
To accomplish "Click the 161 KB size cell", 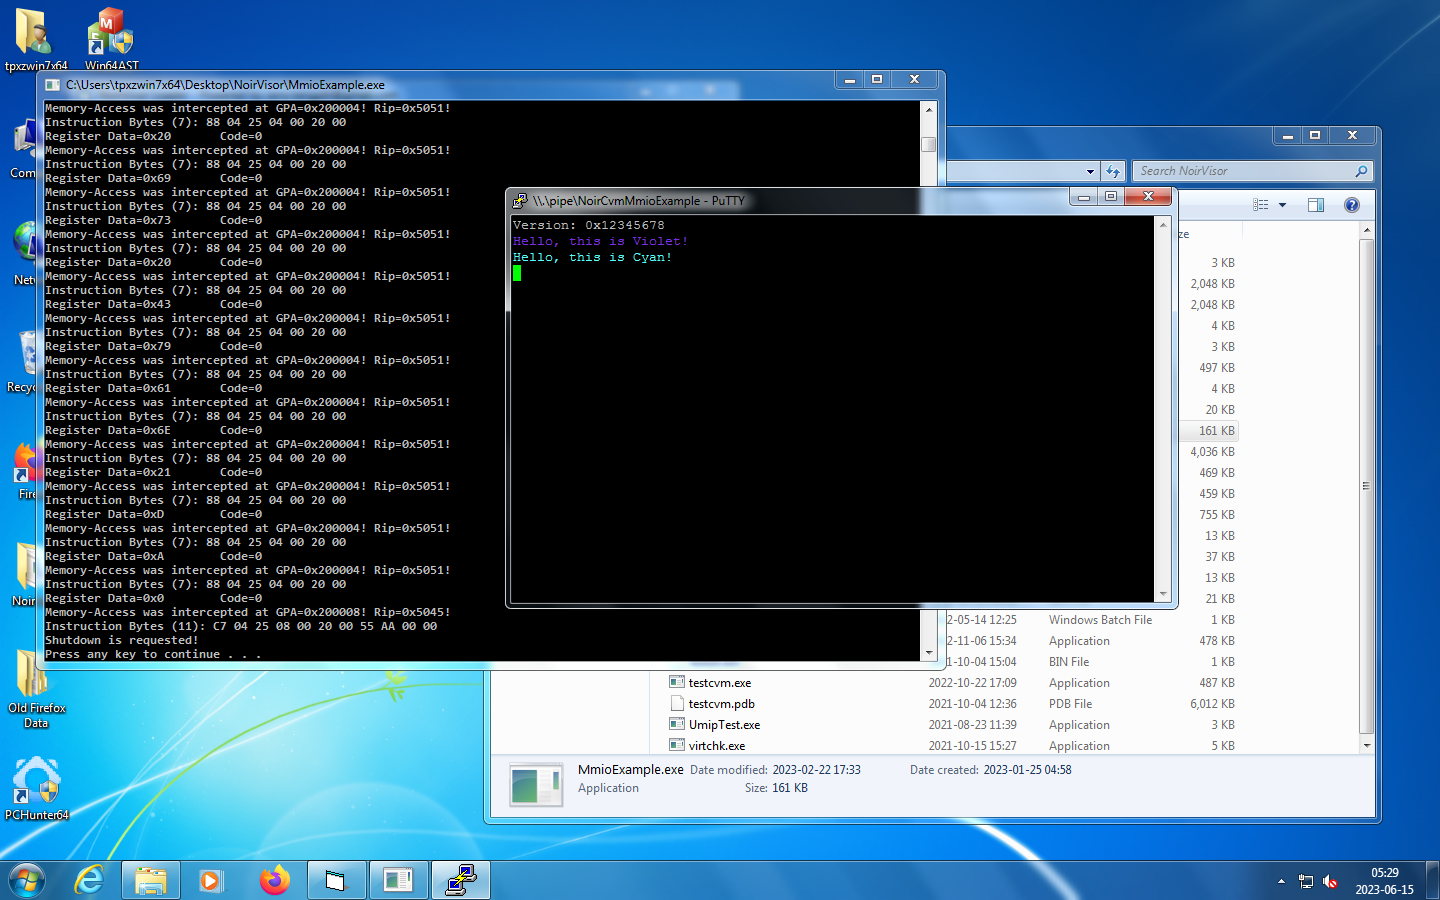I will (x=1216, y=431).
